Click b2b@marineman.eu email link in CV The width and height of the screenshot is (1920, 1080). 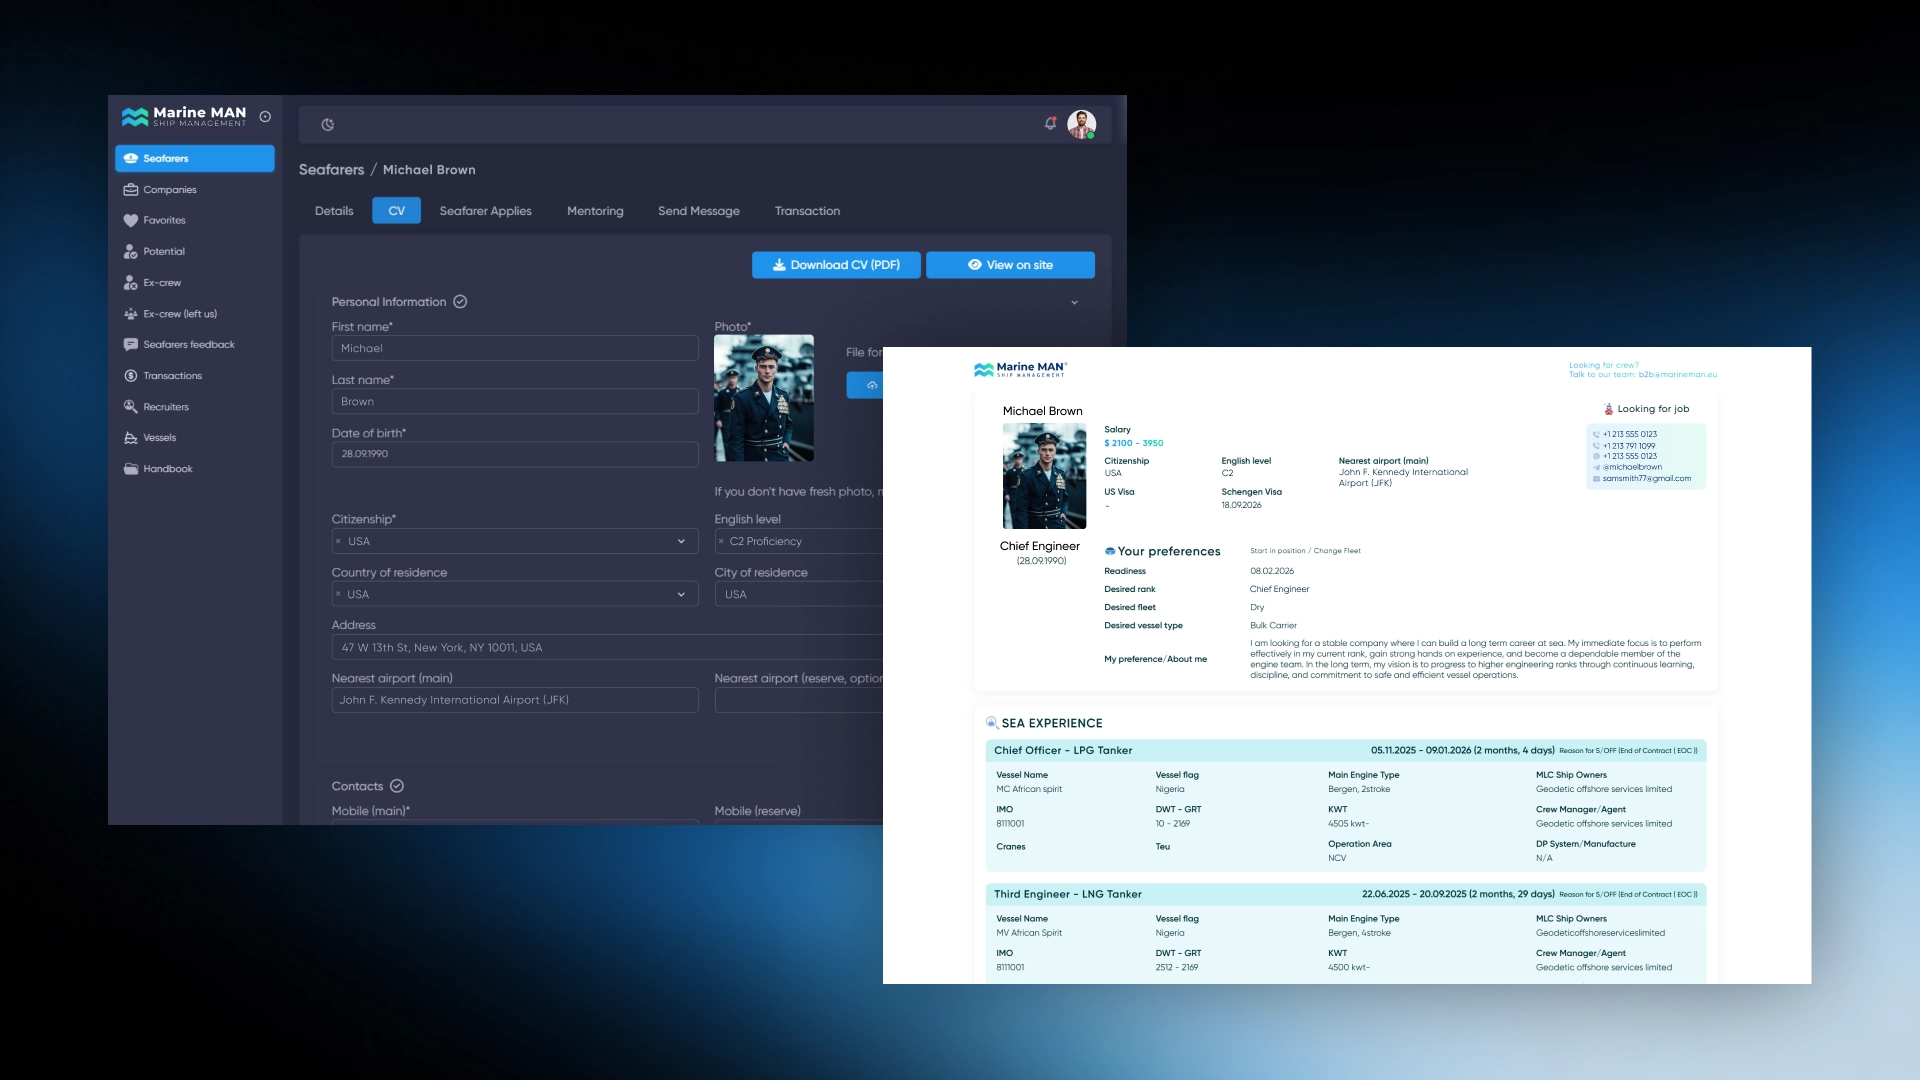(1678, 375)
